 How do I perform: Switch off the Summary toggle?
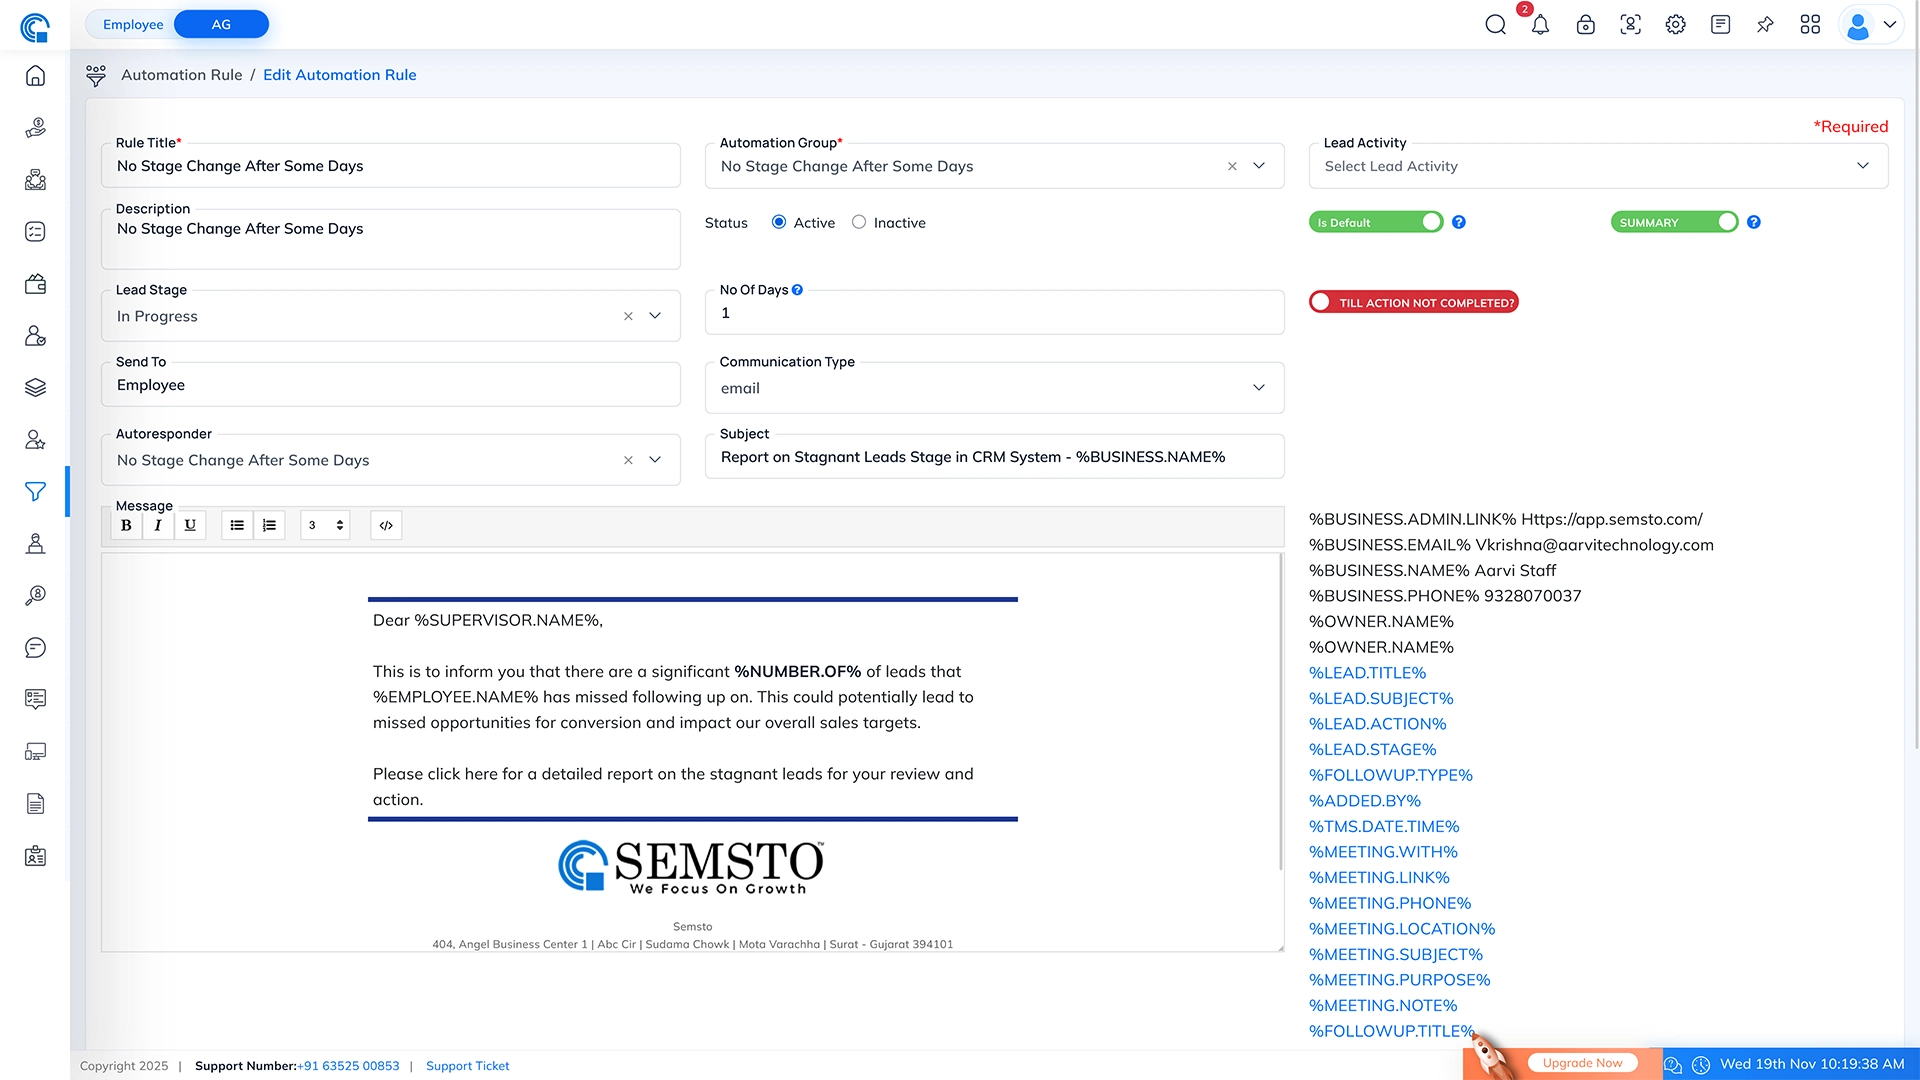tap(1674, 222)
